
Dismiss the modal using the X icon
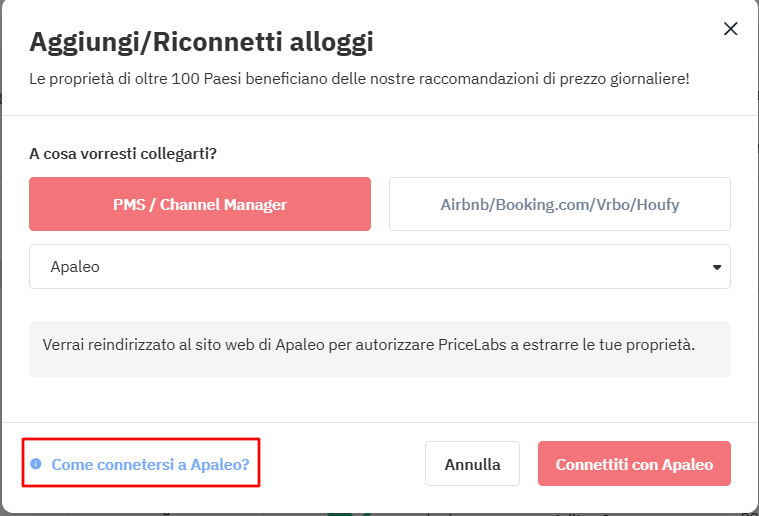pyautogui.click(x=730, y=29)
